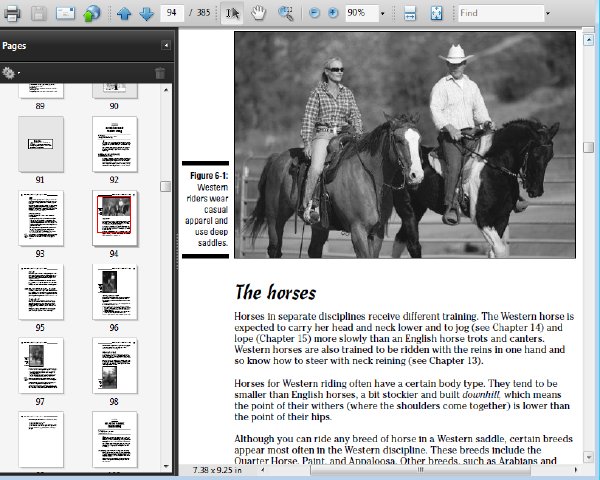The image size is (600, 480).
Task: Toggle fit one full page view
Action: click(436, 13)
